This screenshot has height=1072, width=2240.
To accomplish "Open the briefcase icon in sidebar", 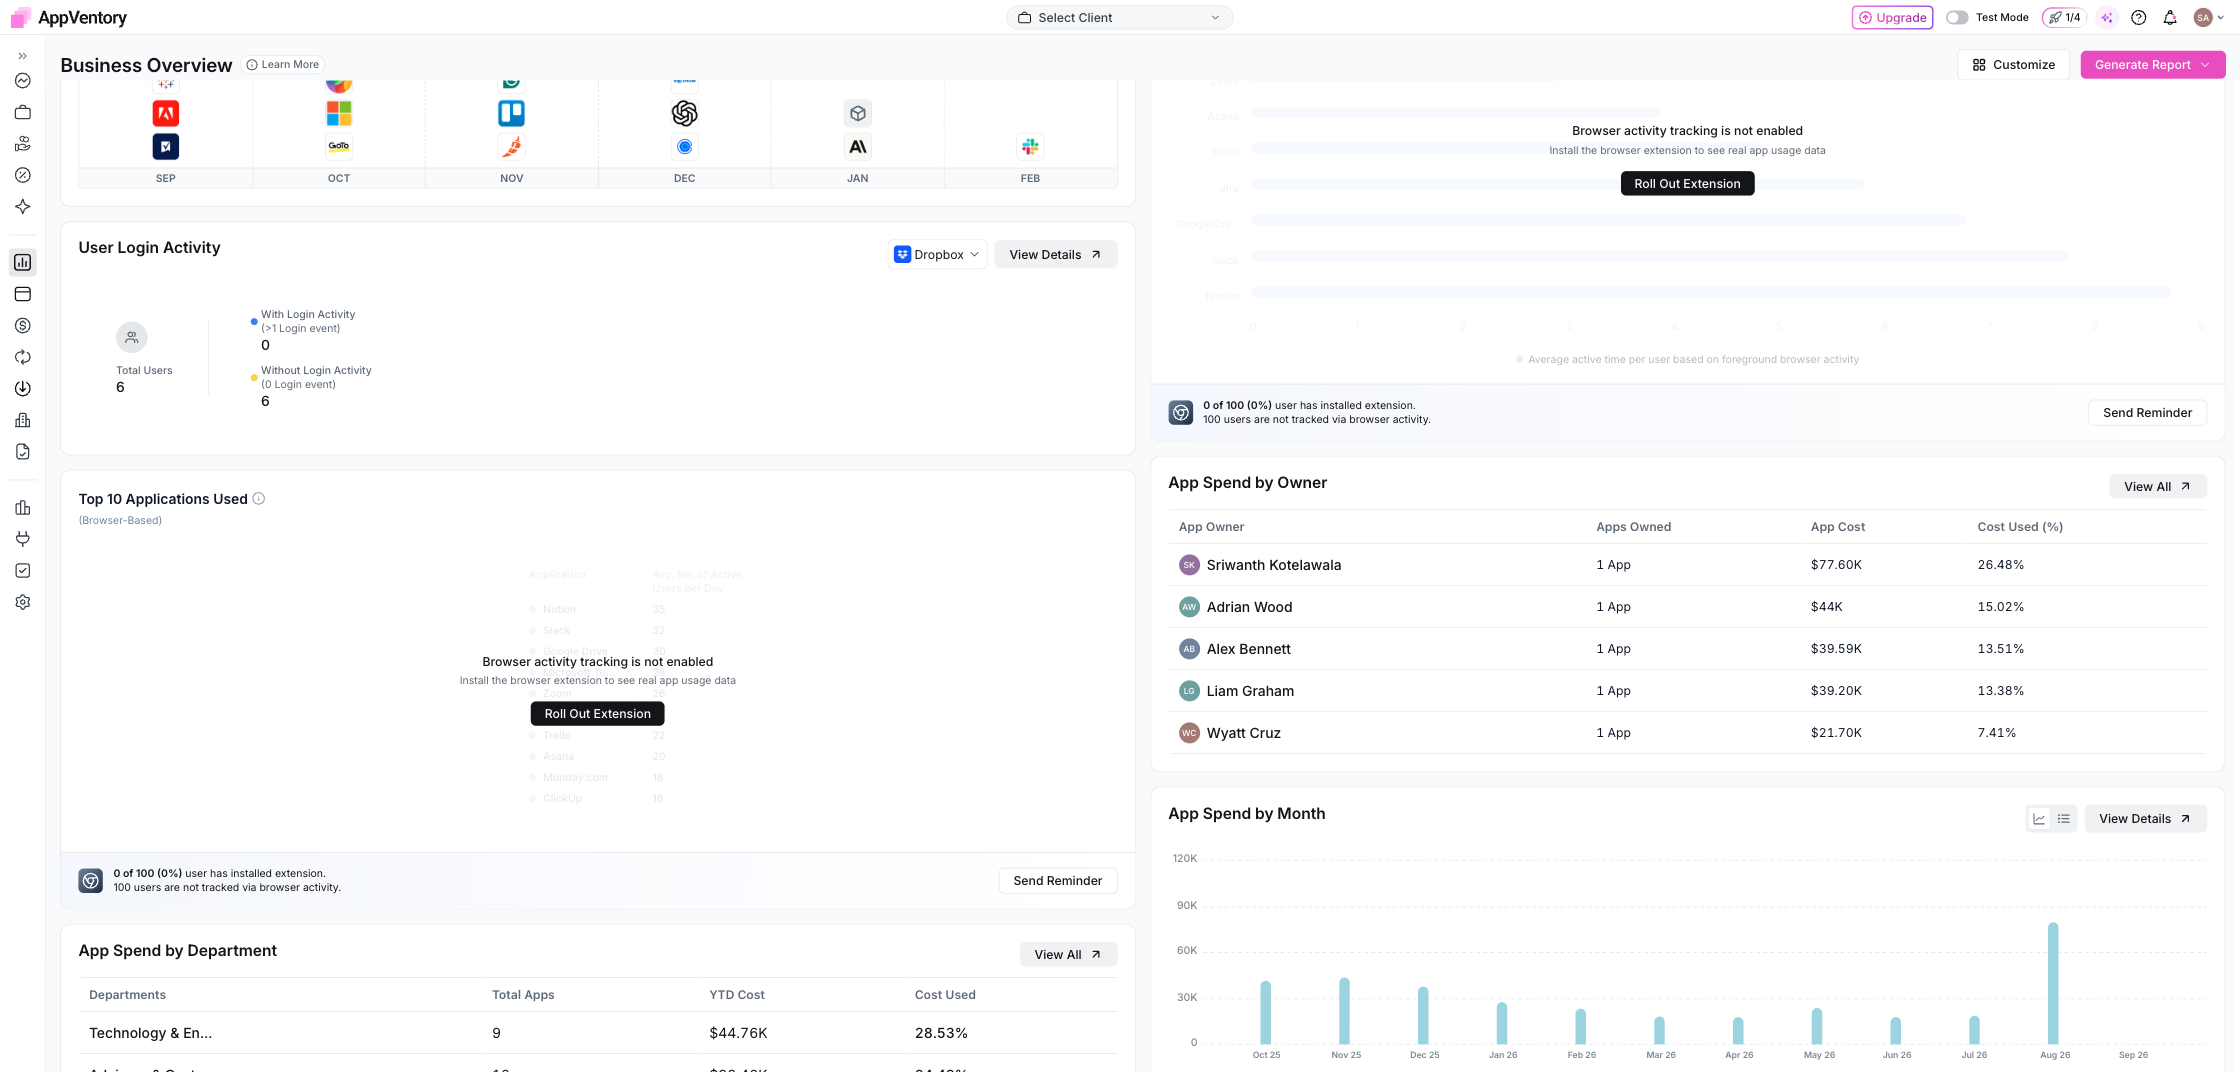I will 22,112.
